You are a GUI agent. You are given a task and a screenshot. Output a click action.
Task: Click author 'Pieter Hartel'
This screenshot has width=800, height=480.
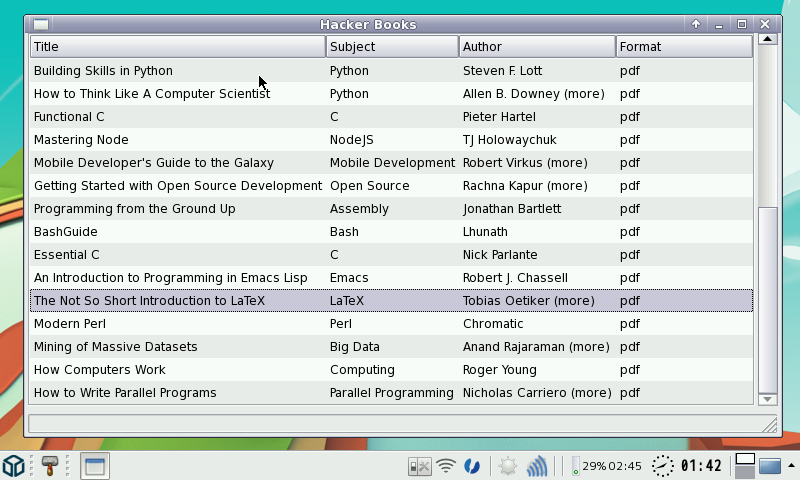click(x=499, y=117)
